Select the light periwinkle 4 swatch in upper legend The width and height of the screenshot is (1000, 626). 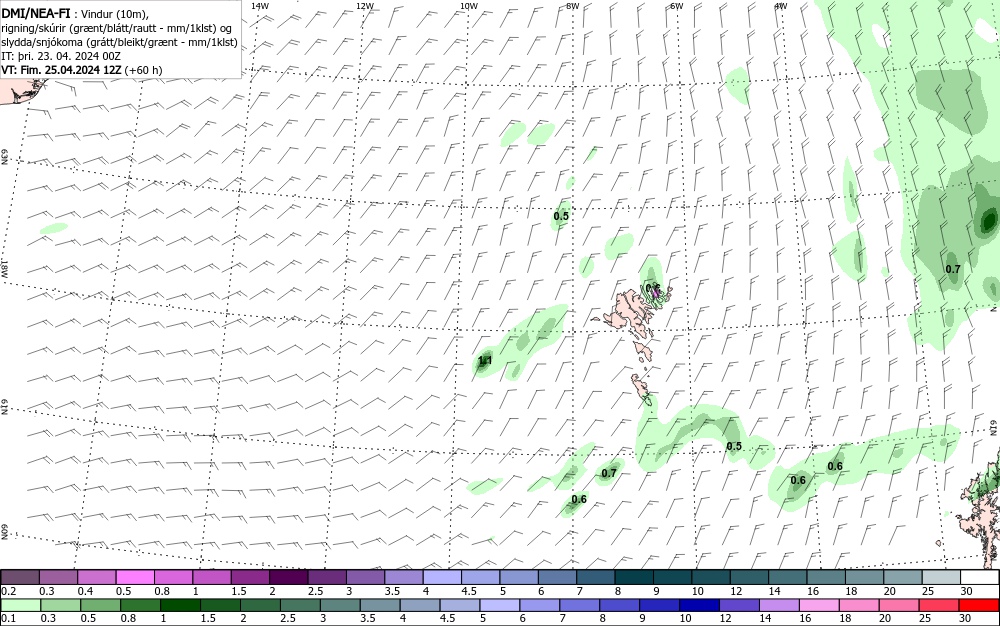click(442, 578)
